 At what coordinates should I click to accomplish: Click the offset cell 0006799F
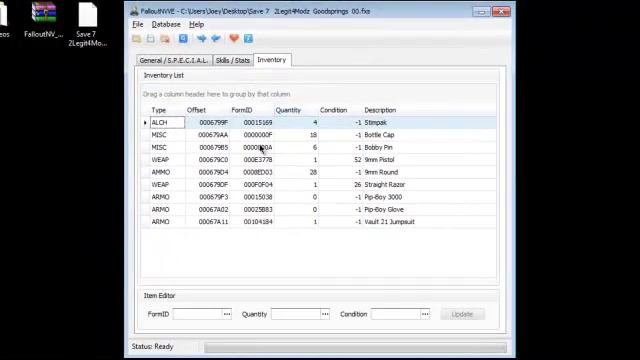click(x=208, y=122)
